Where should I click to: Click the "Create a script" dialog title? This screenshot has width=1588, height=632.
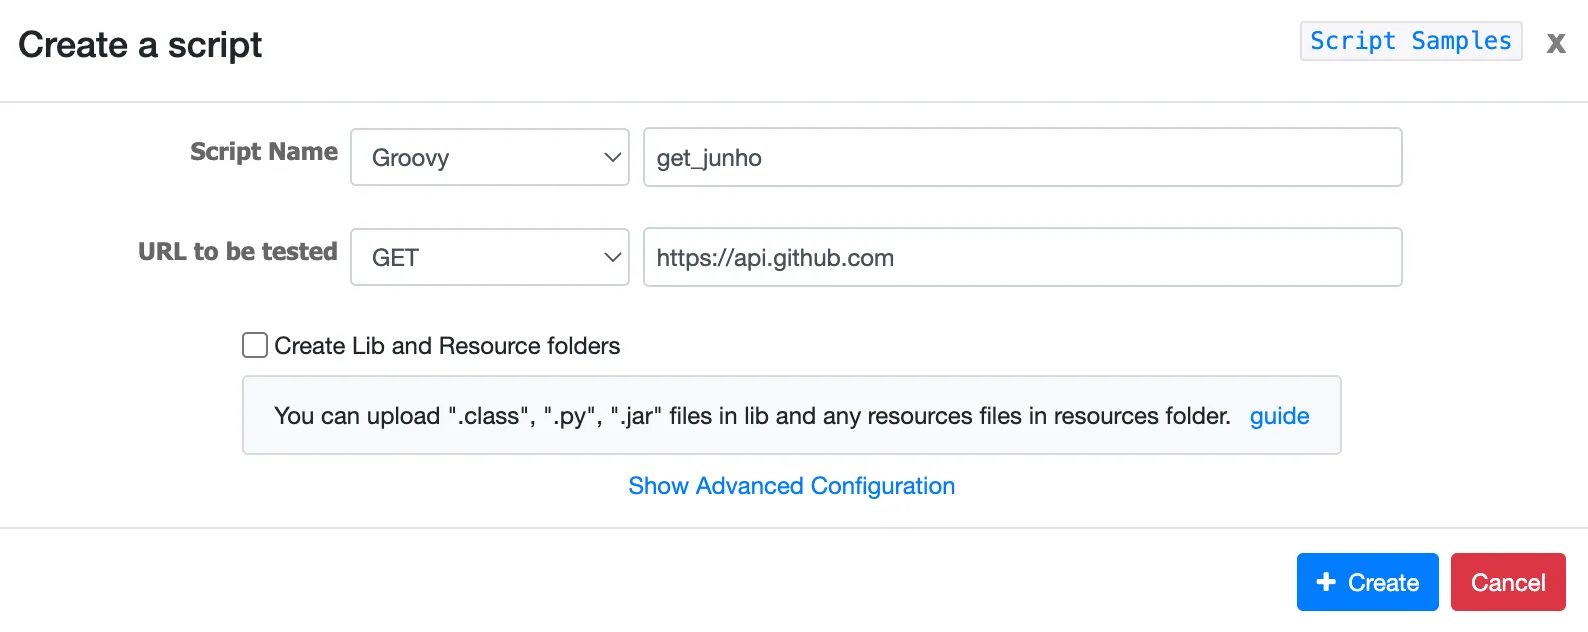tap(140, 45)
